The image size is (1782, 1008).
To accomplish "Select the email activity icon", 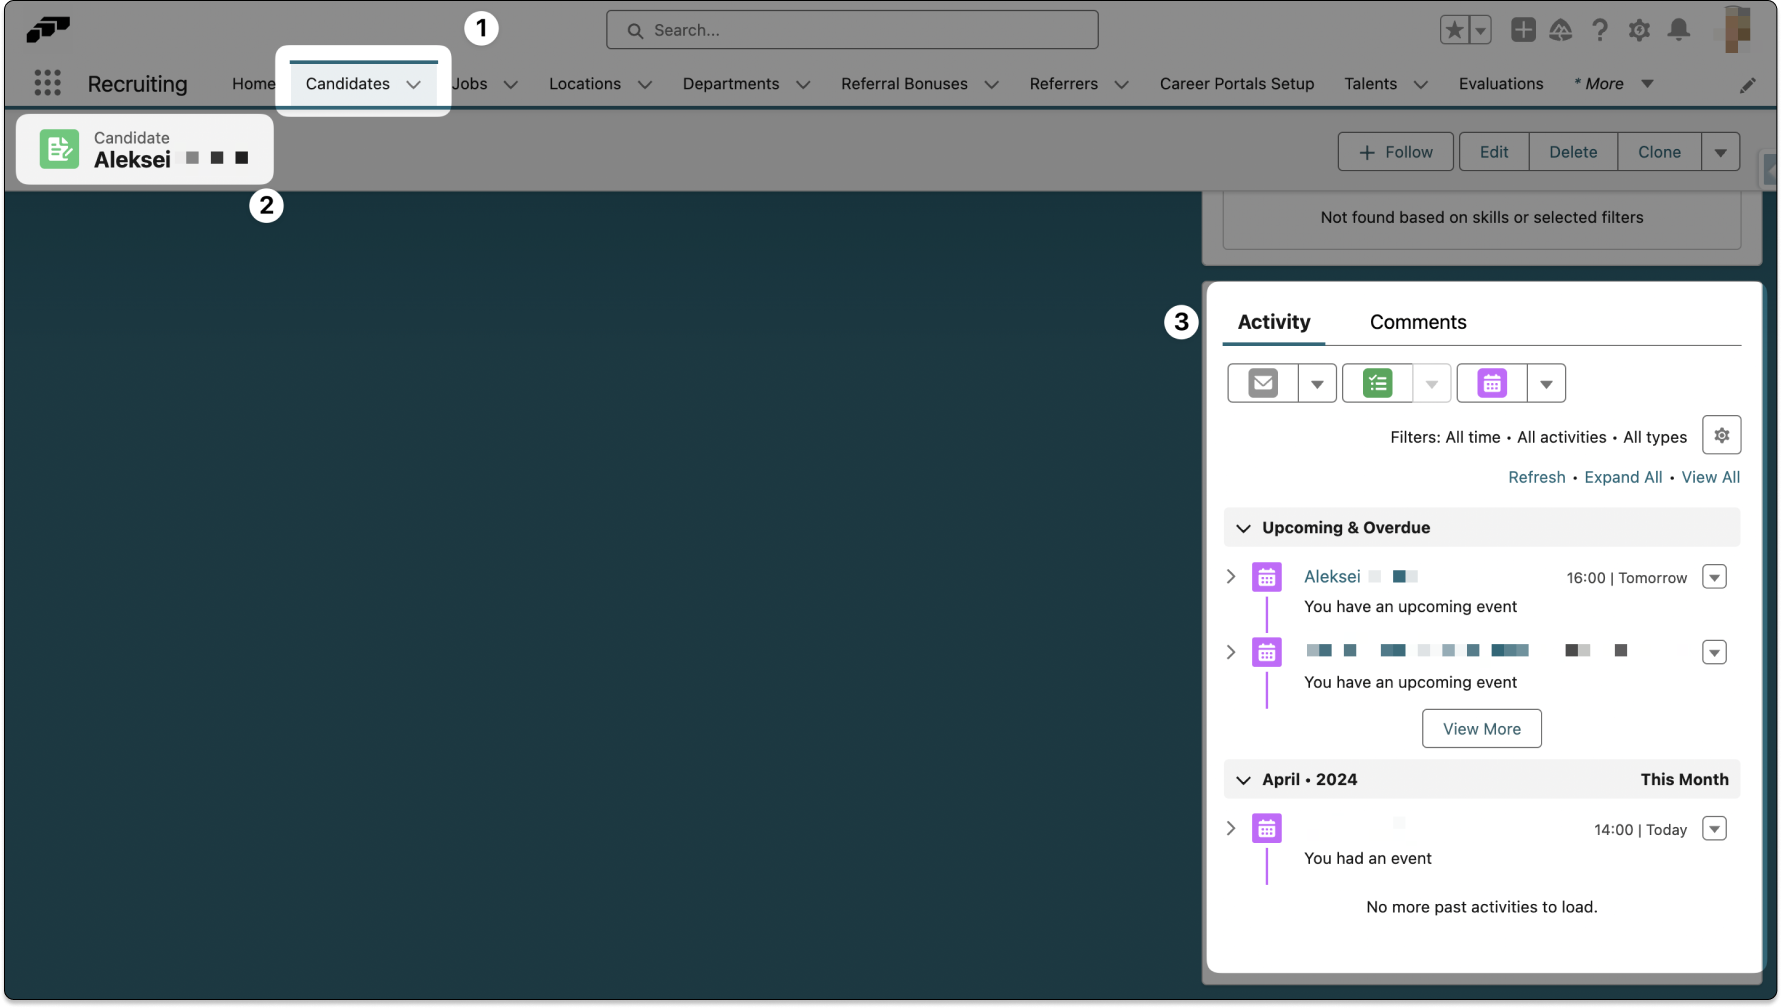I will tap(1261, 383).
